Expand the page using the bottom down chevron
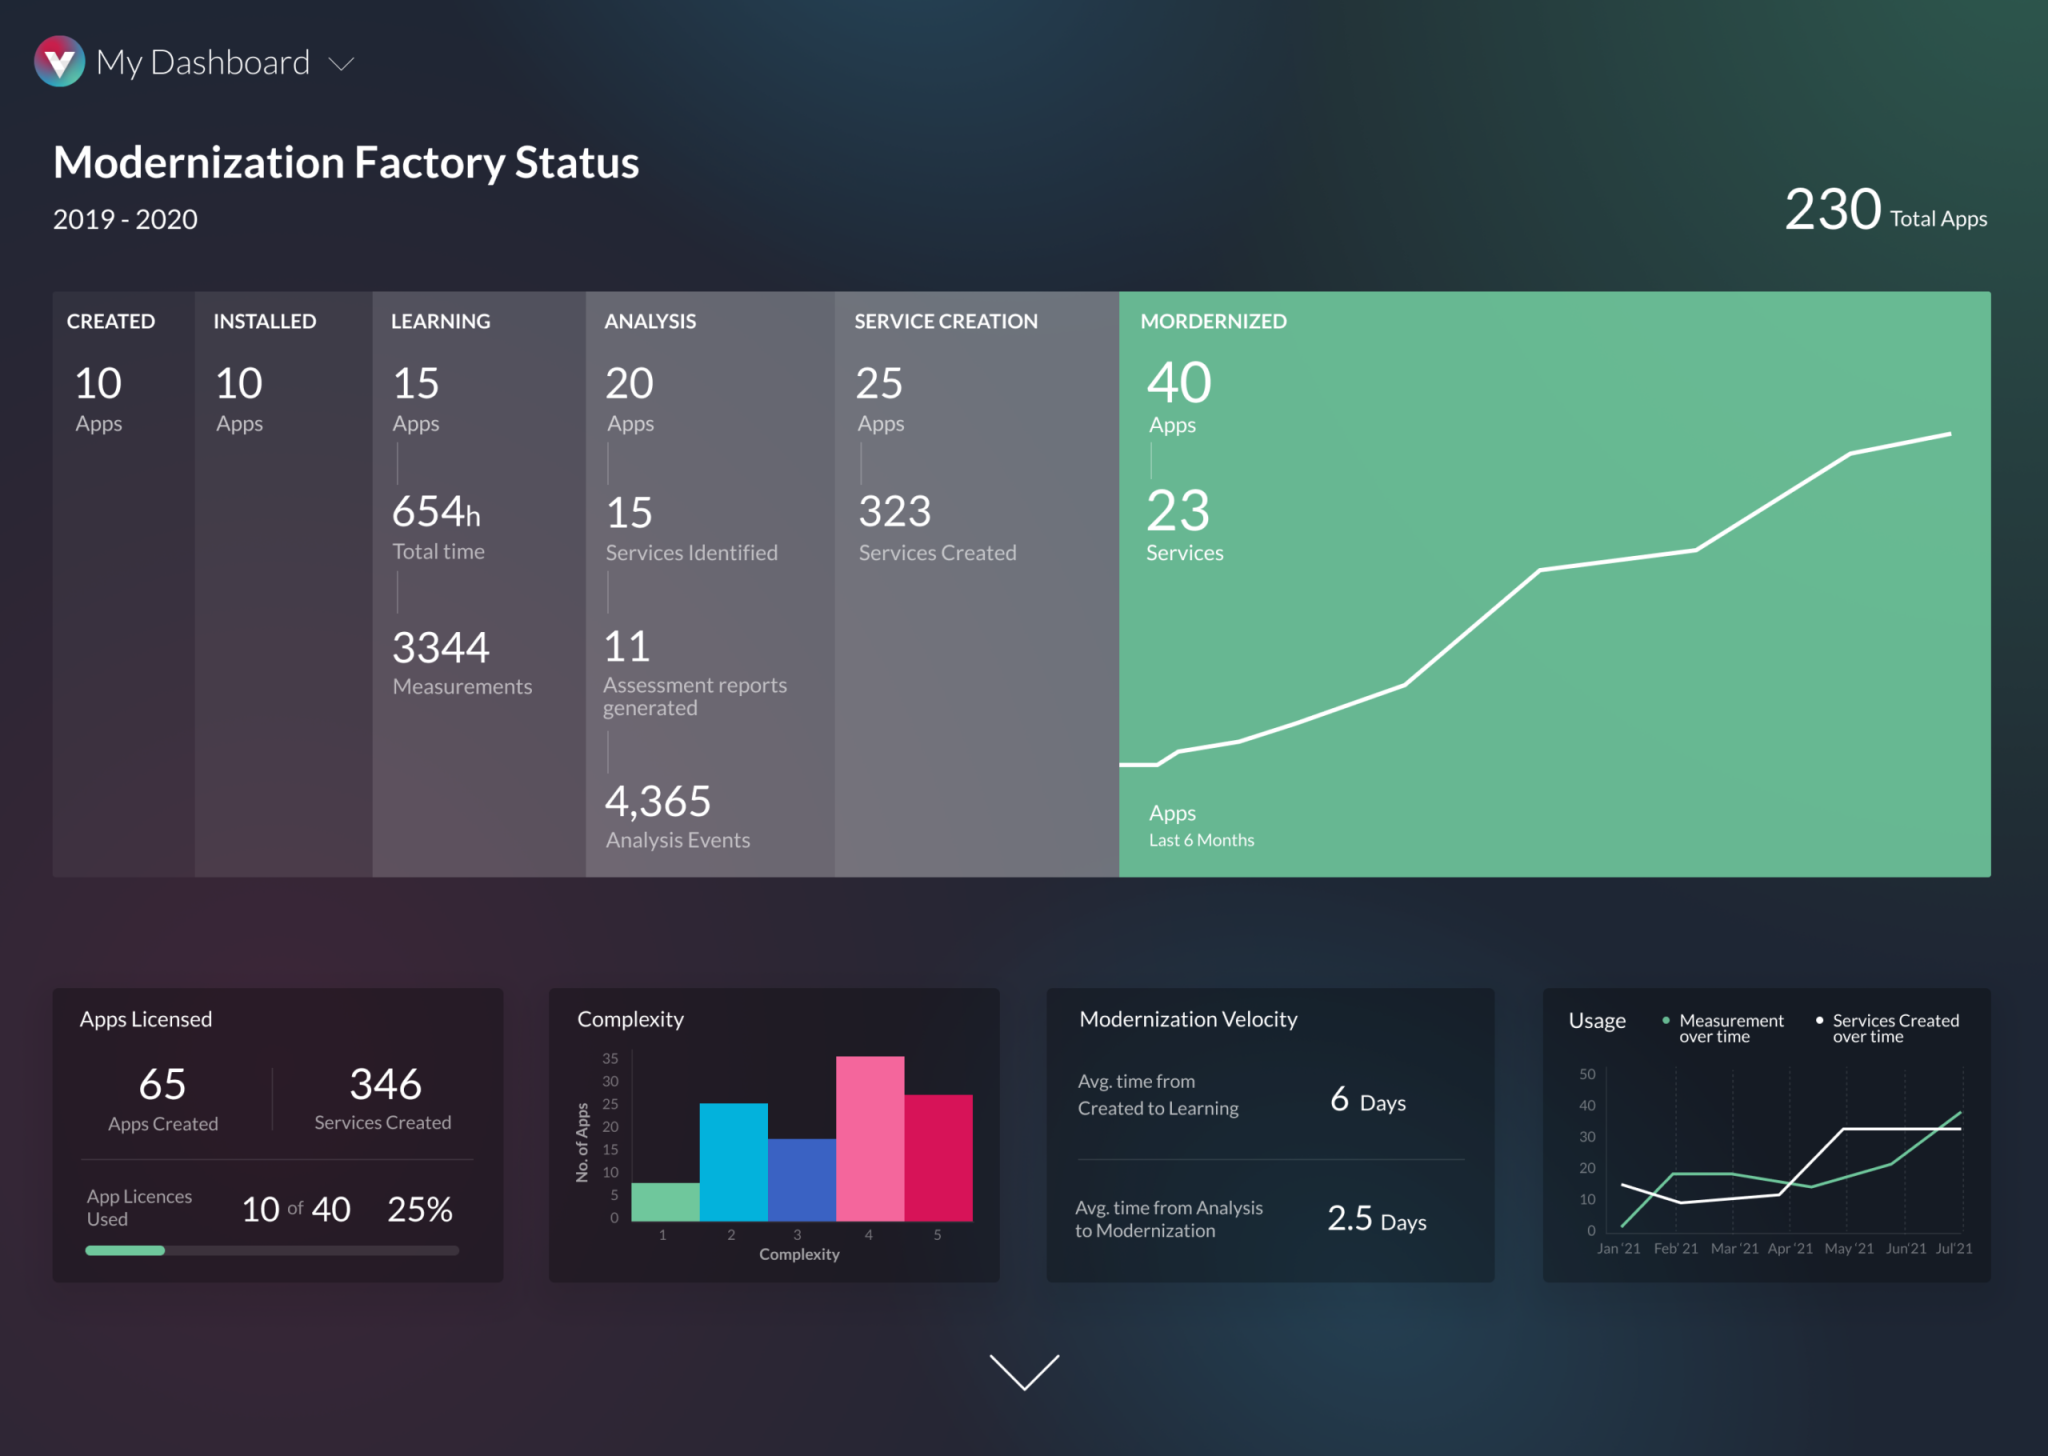Image resolution: width=2048 pixels, height=1456 pixels. (1023, 1372)
